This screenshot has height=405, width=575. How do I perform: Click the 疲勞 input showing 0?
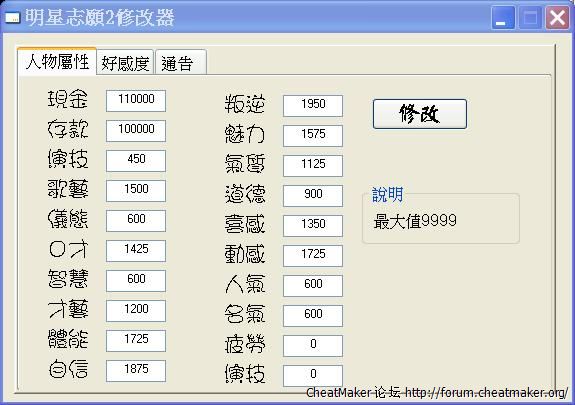coord(313,346)
